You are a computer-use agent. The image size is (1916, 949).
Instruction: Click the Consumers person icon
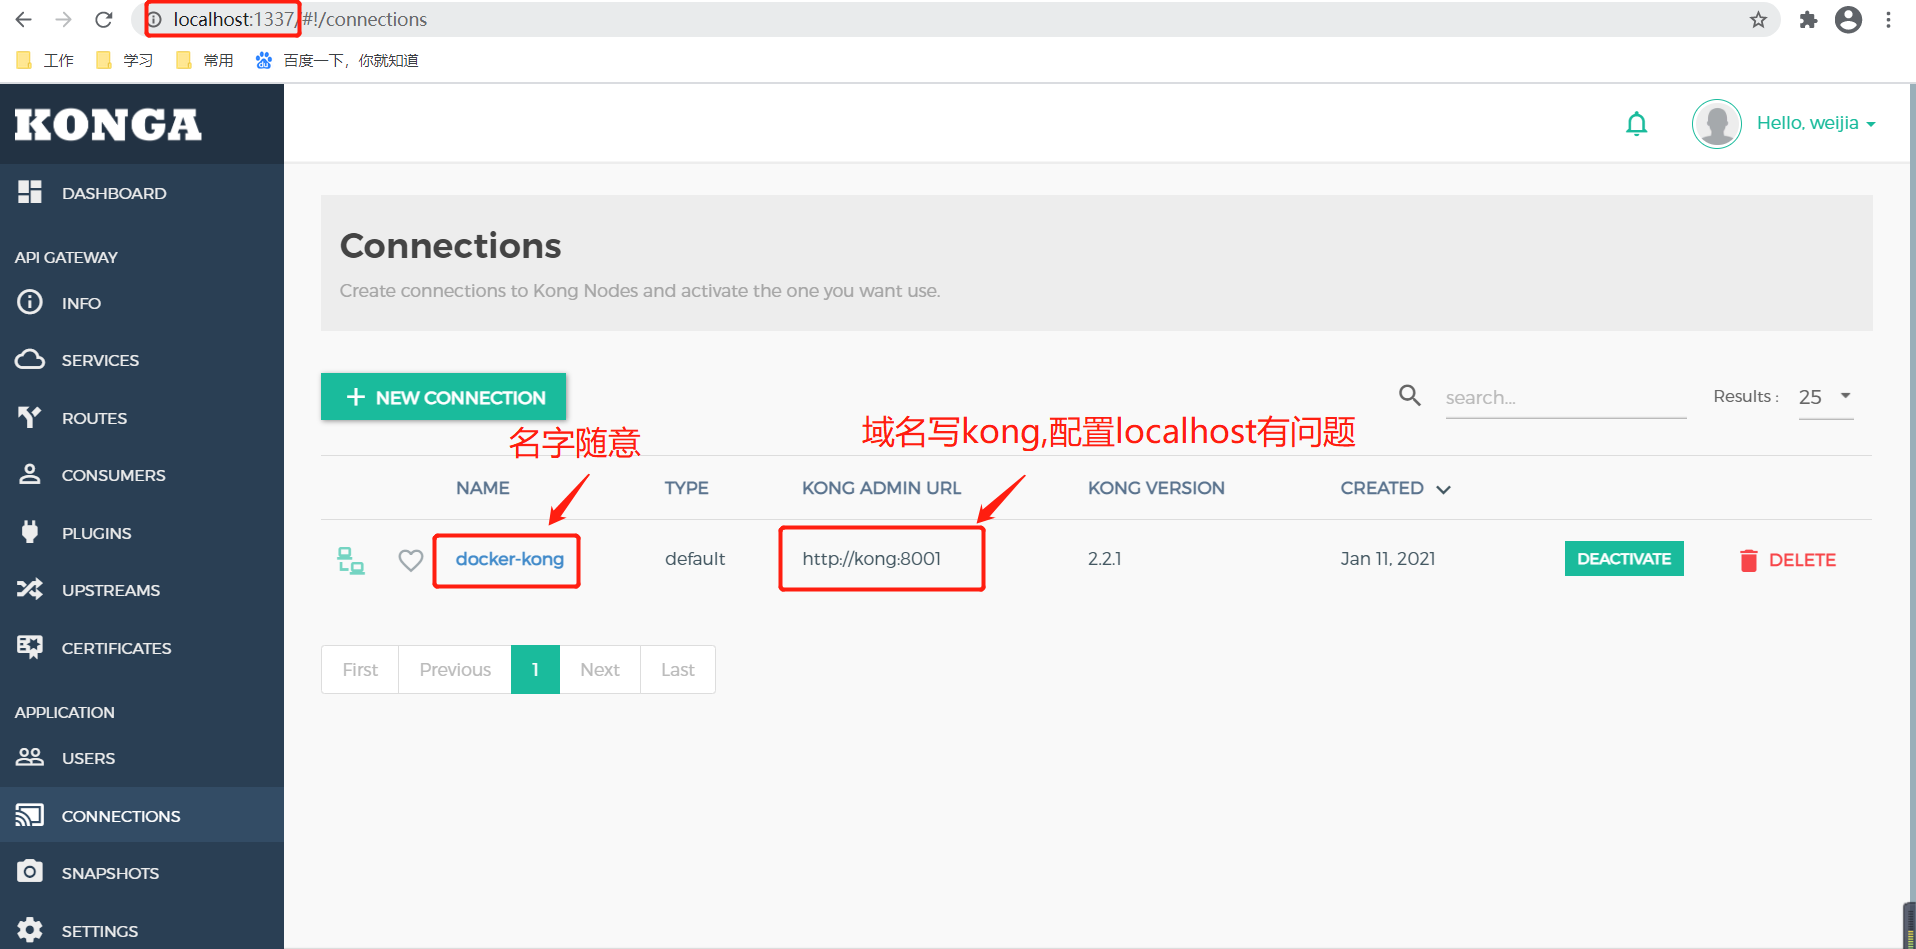coord(30,474)
